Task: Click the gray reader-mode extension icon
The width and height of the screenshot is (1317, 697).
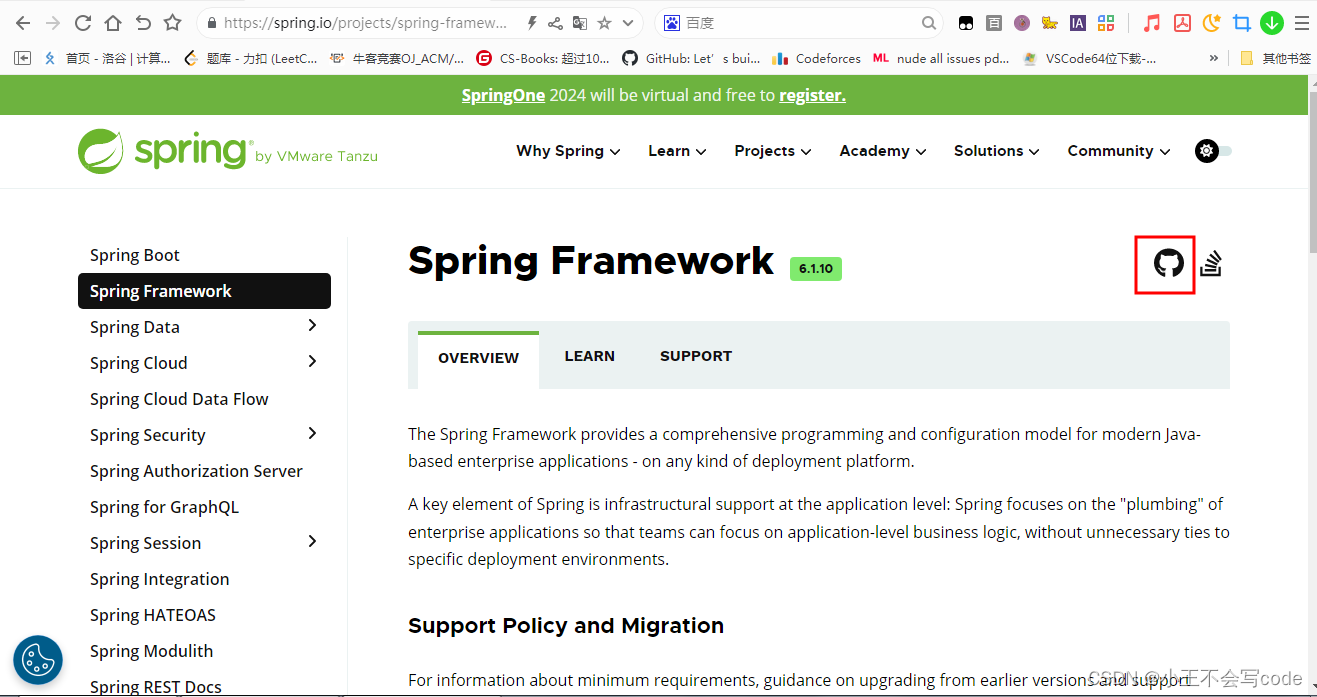Action: tap(994, 22)
